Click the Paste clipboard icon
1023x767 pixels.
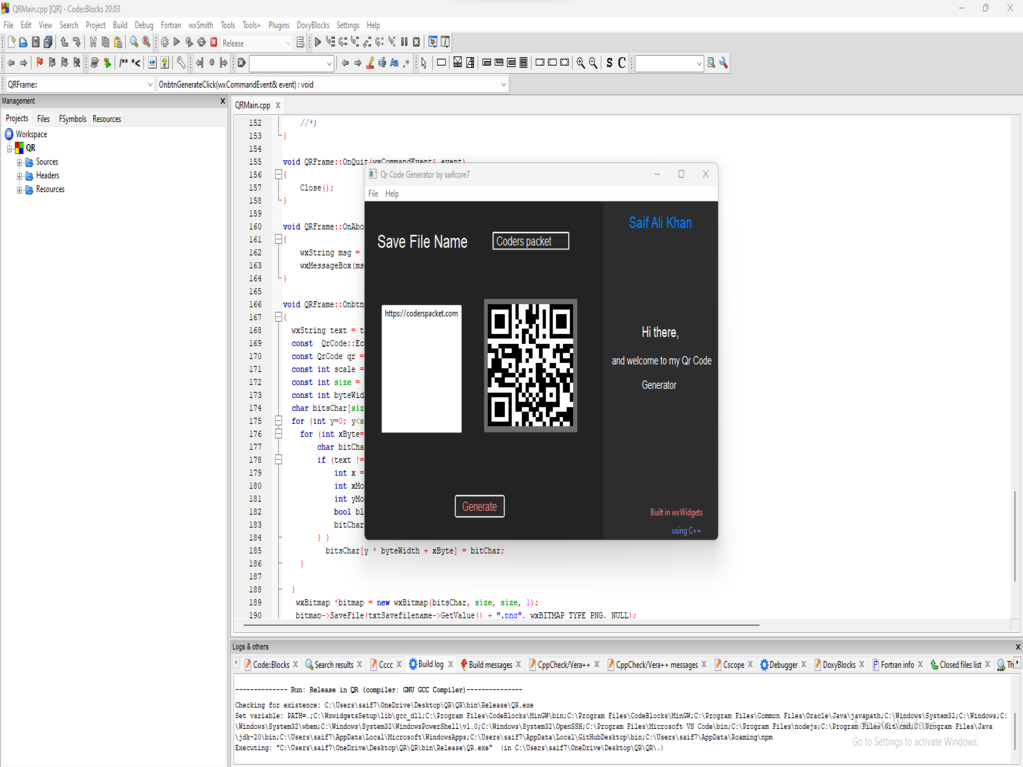117,42
